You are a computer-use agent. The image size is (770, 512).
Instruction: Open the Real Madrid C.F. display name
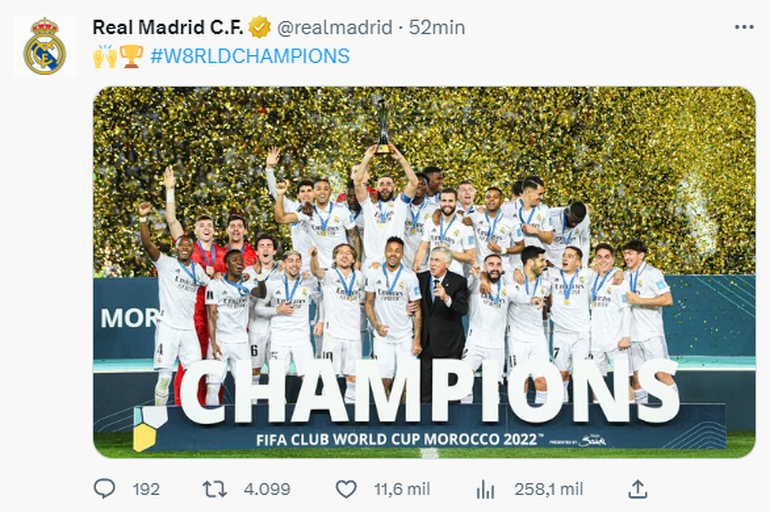click(167, 27)
